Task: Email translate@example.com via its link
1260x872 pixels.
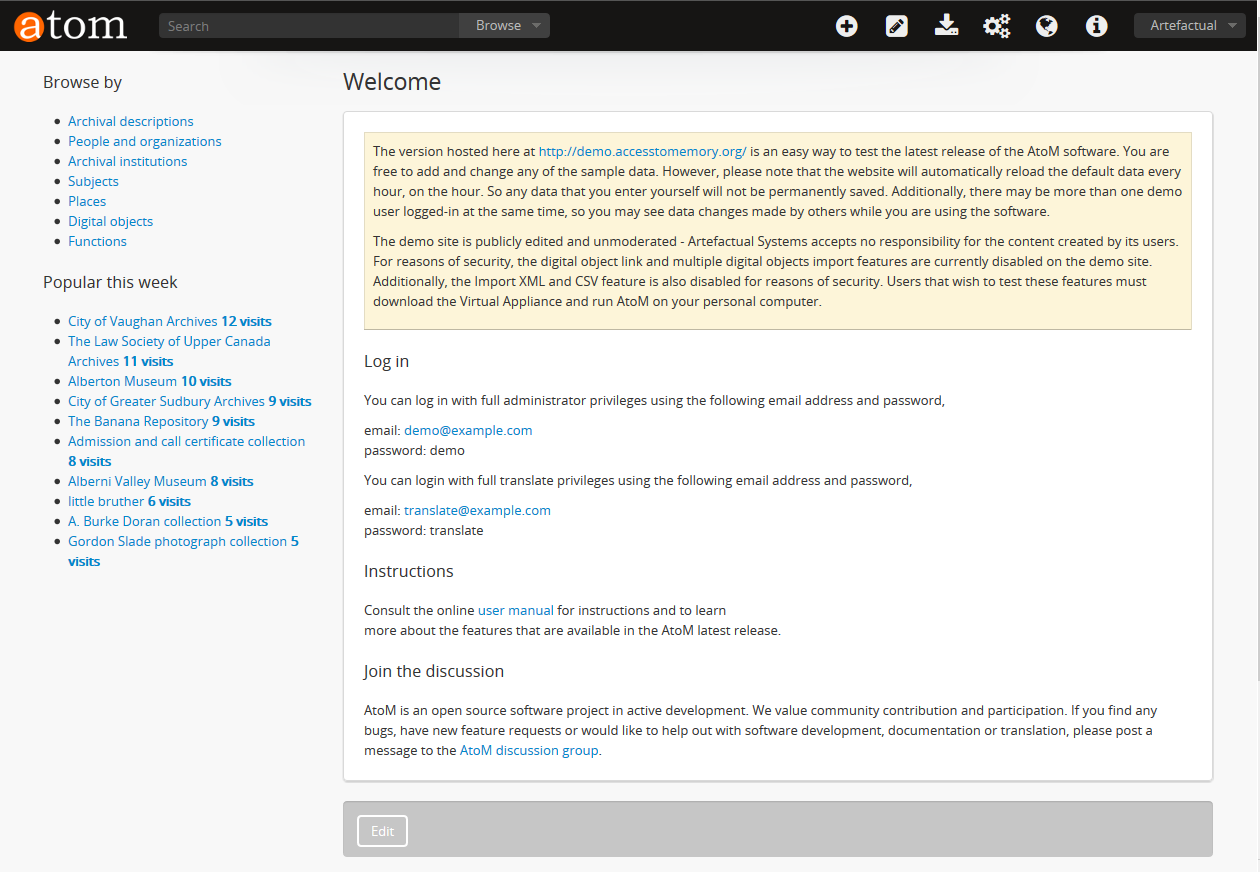Action: 477,510
